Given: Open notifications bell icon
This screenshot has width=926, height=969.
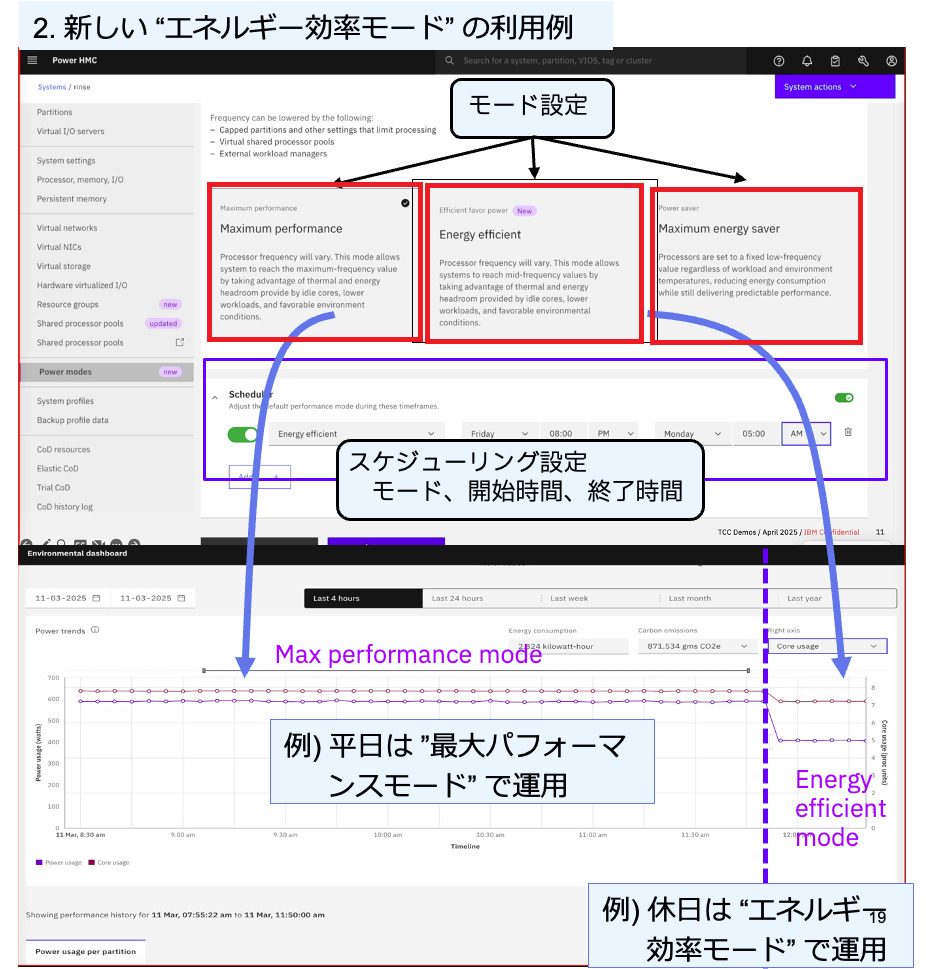Looking at the screenshot, I should pos(807,61).
